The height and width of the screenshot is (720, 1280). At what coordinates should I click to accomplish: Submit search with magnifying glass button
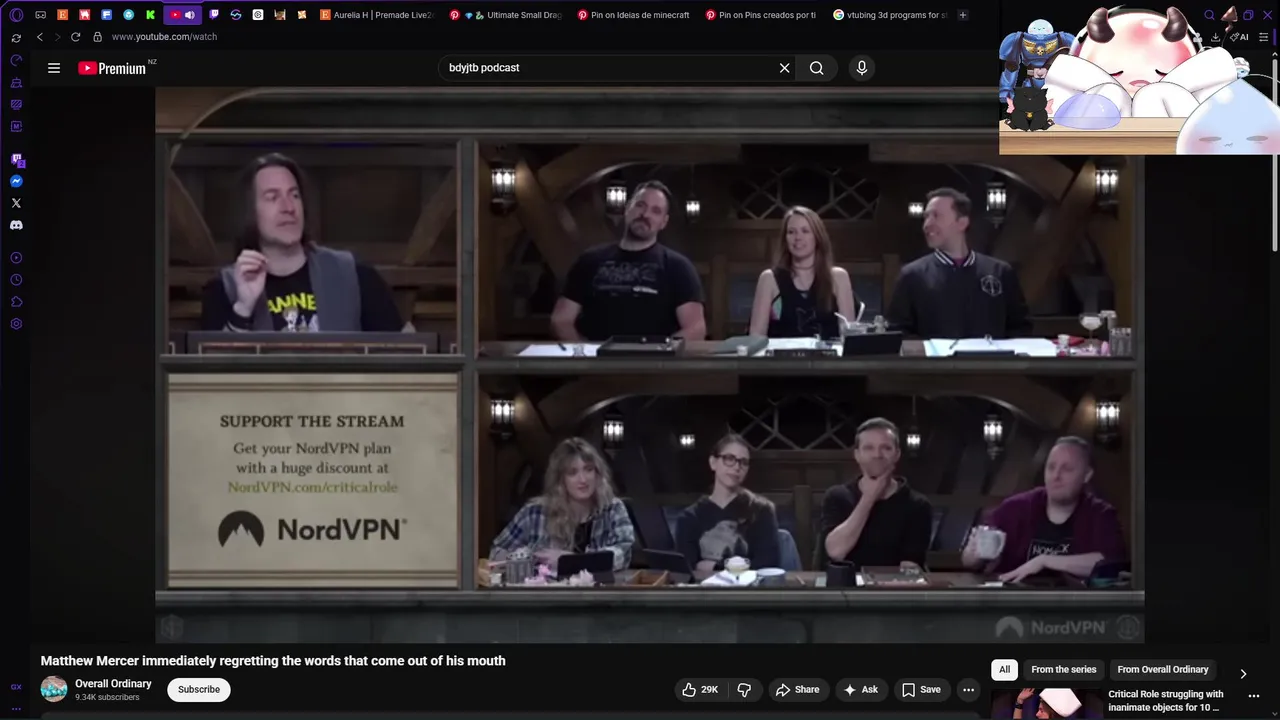[817, 68]
